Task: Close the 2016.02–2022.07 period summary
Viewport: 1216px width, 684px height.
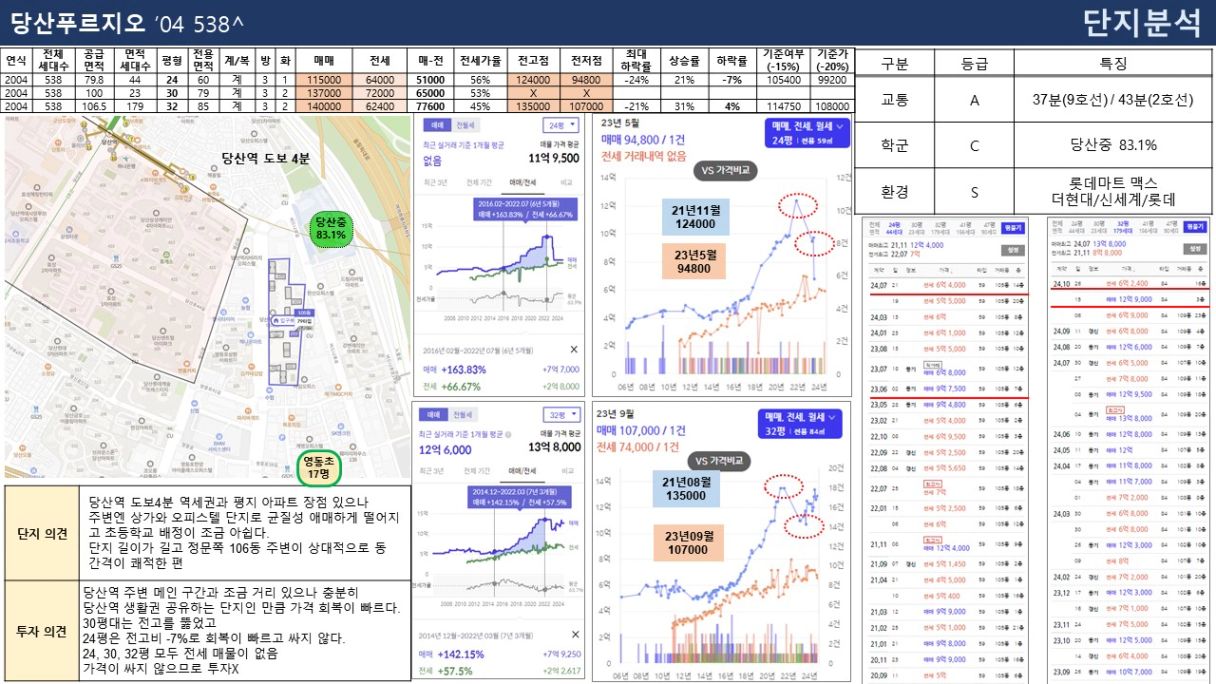Action: click(x=573, y=349)
